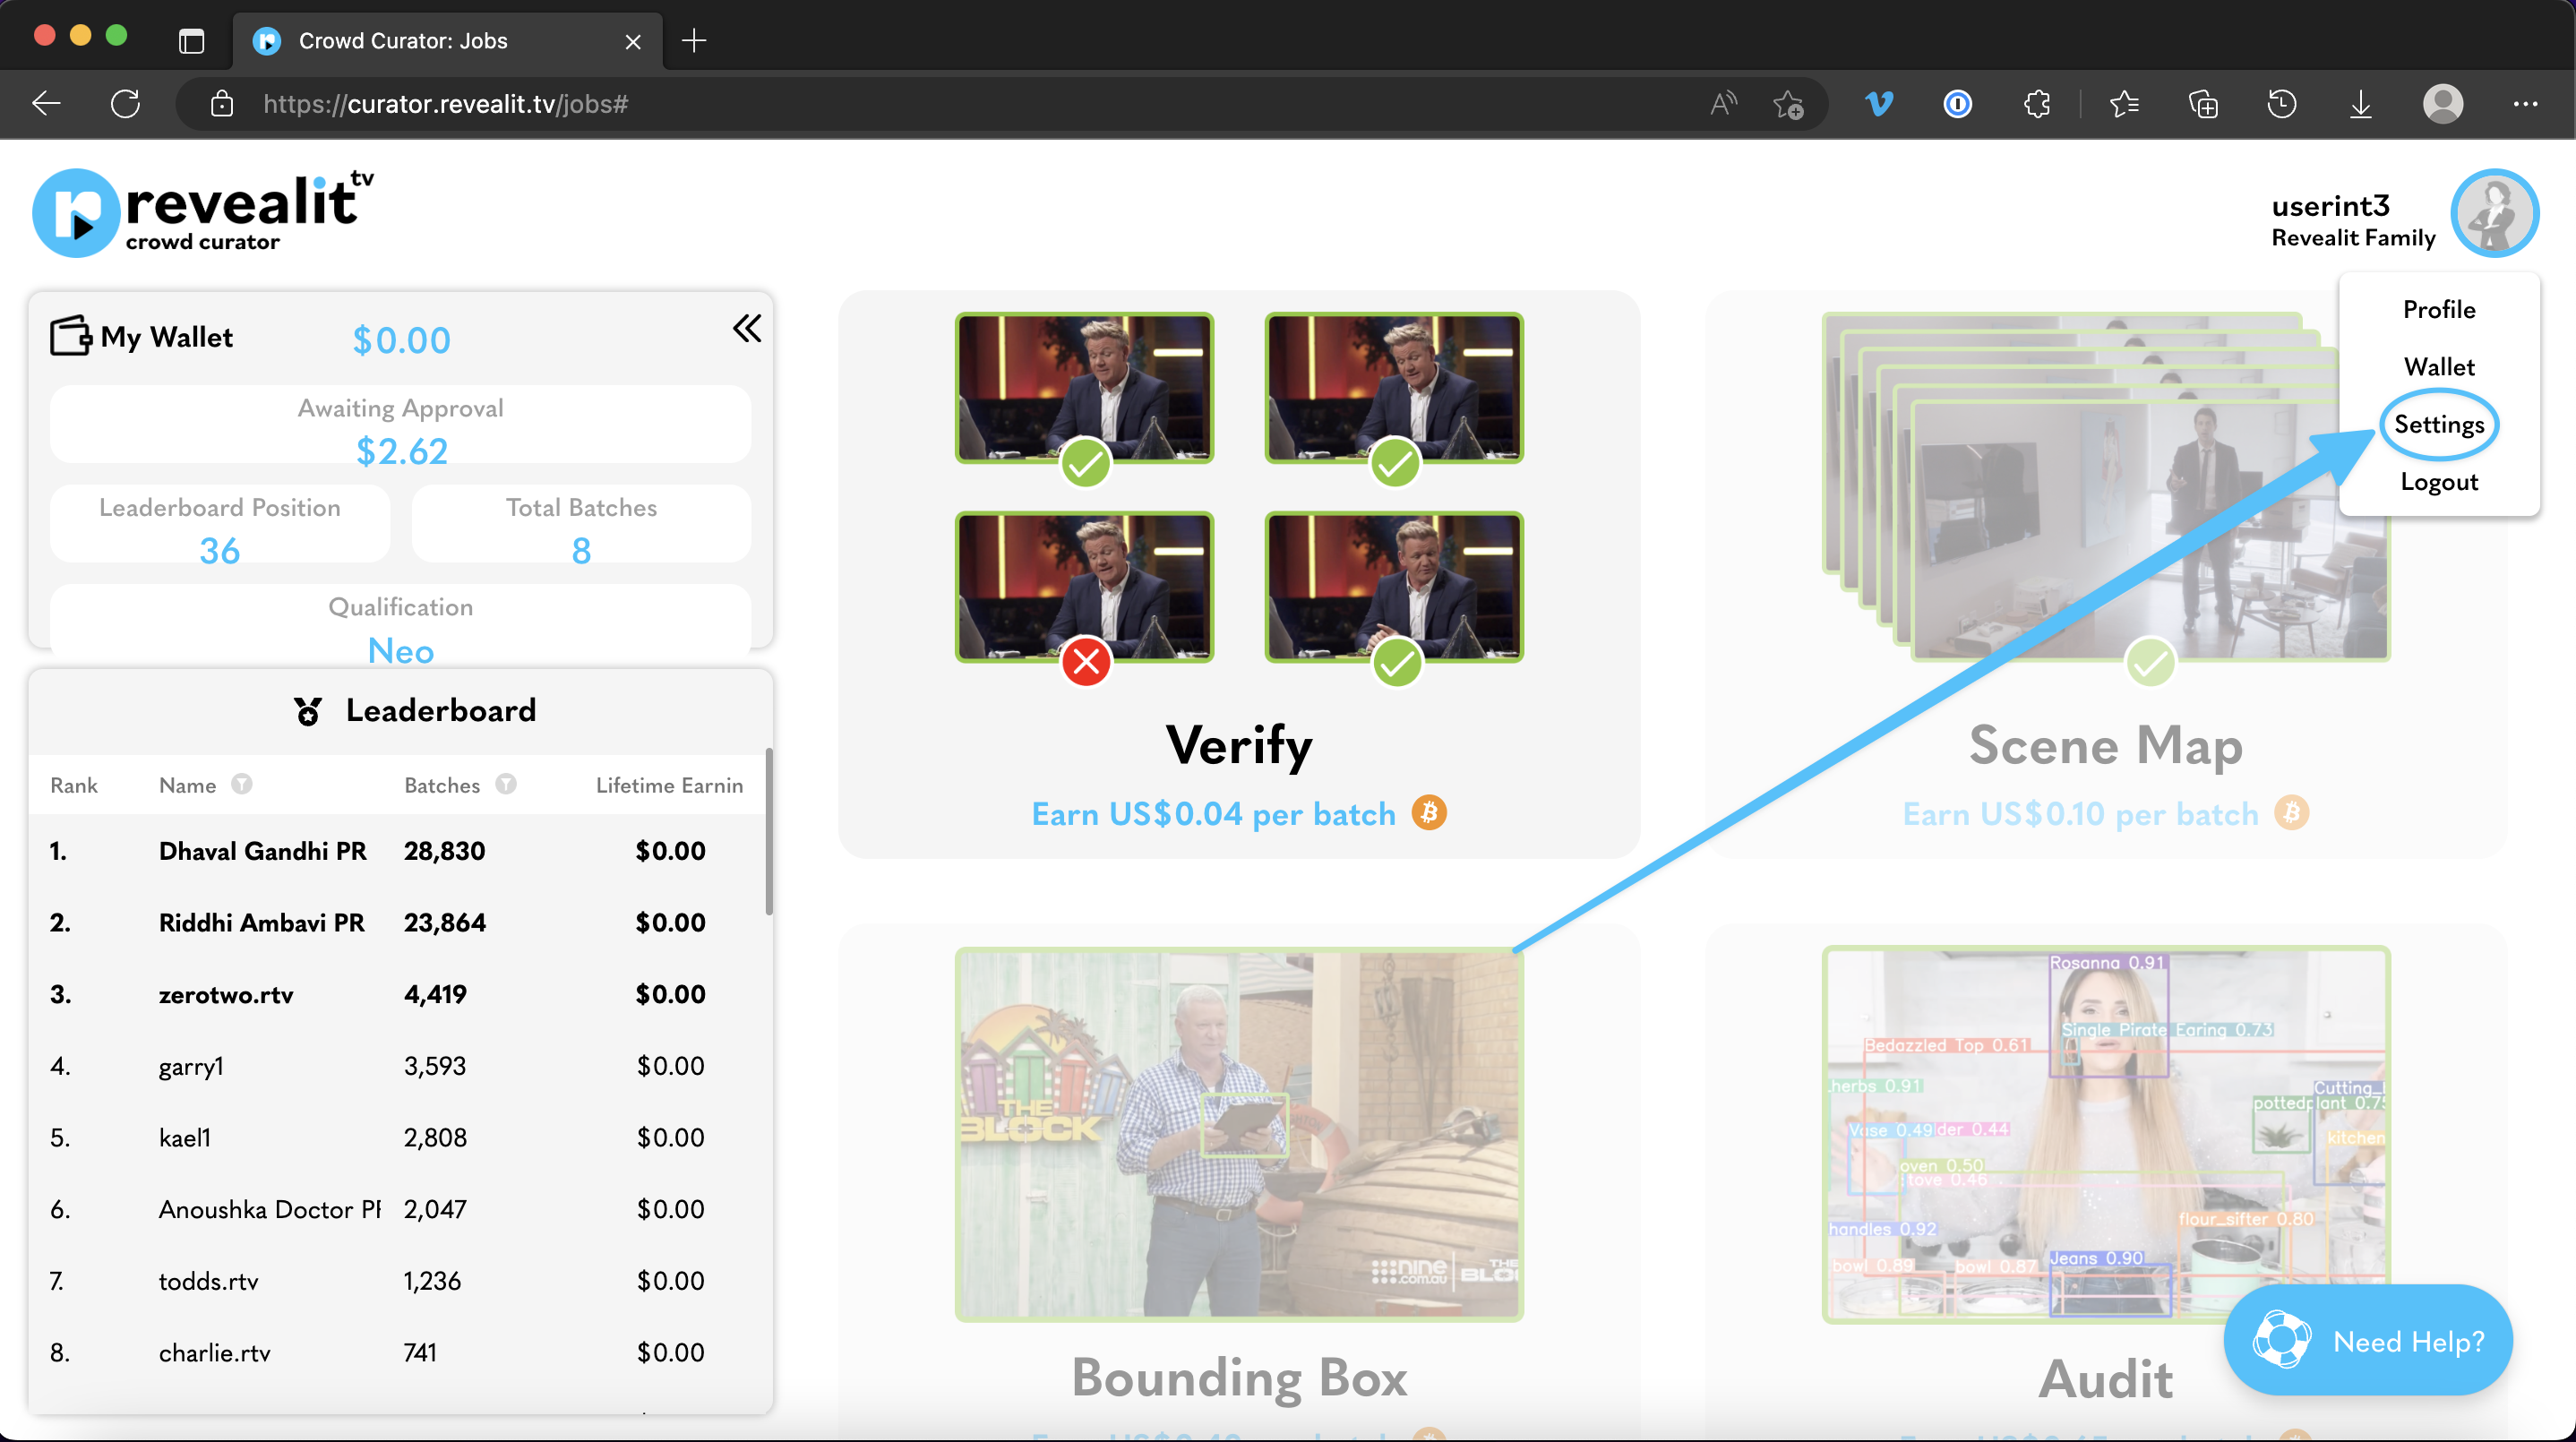Click the red X mark on Verify thumbnail
Image resolution: width=2576 pixels, height=1442 pixels.
(x=1086, y=662)
